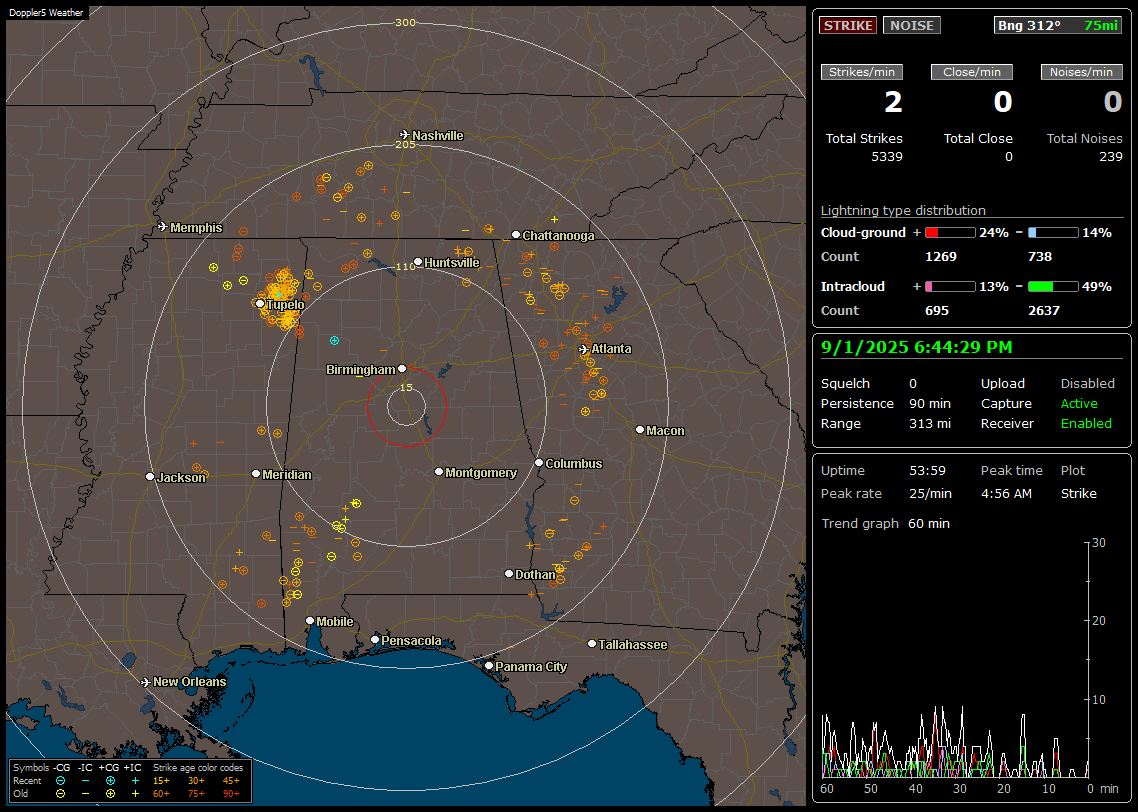Select the Atlanta airport icon
The height and width of the screenshot is (812, 1138).
pyautogui.click(x=584, y=349)
